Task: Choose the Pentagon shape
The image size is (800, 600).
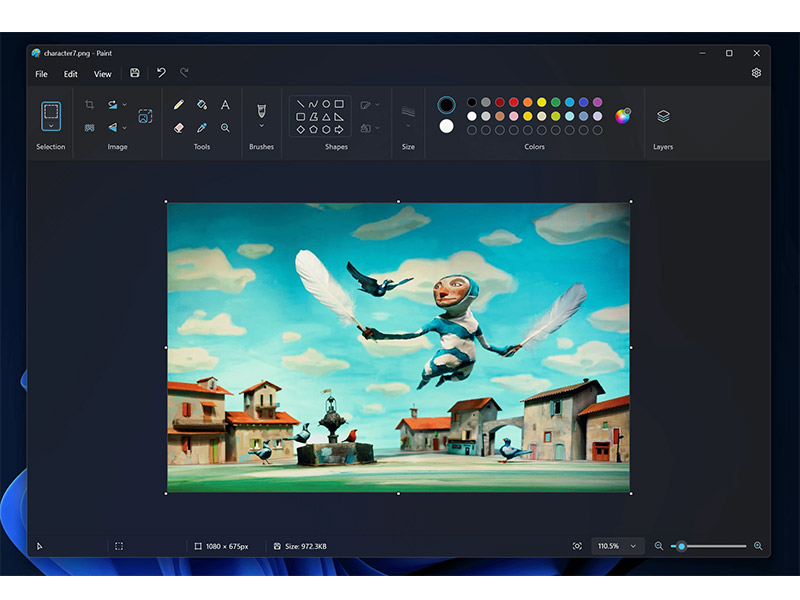Action: [313, 130]
